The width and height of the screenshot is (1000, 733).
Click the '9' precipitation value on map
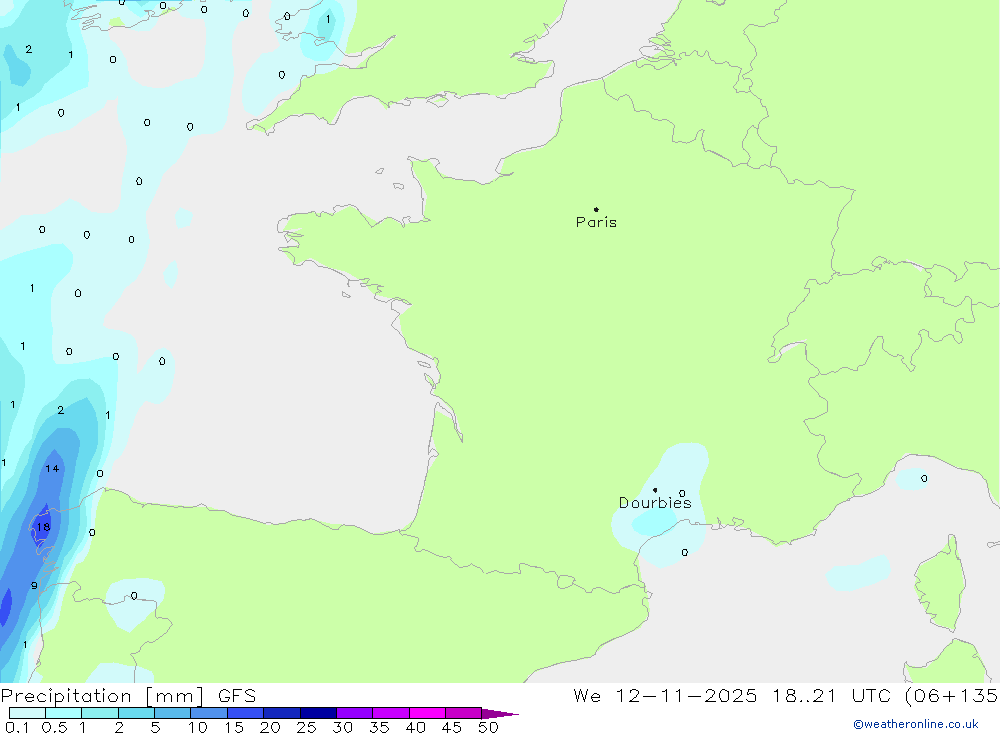pos(34,586)
